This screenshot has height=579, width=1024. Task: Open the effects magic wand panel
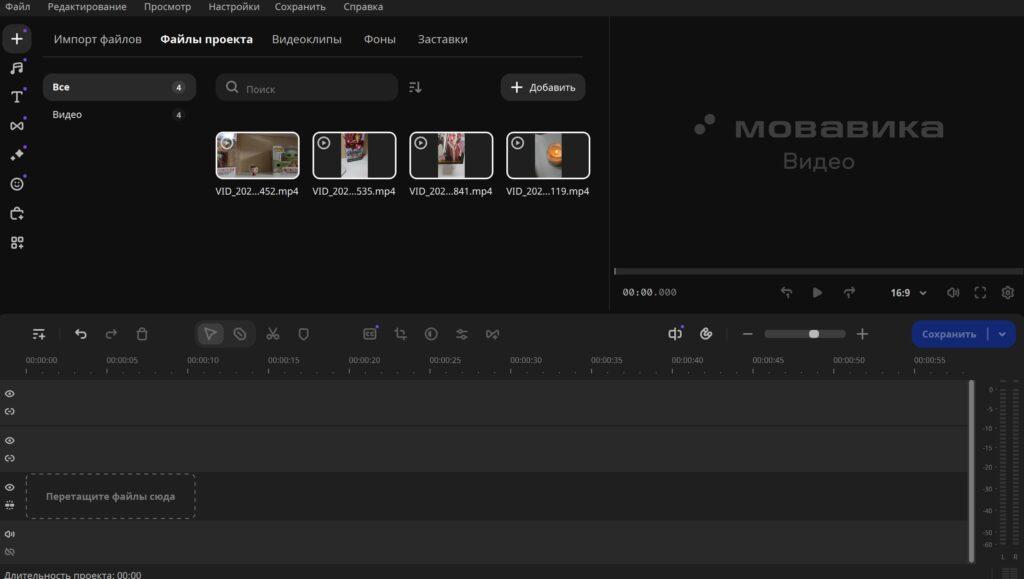(17, 155)
